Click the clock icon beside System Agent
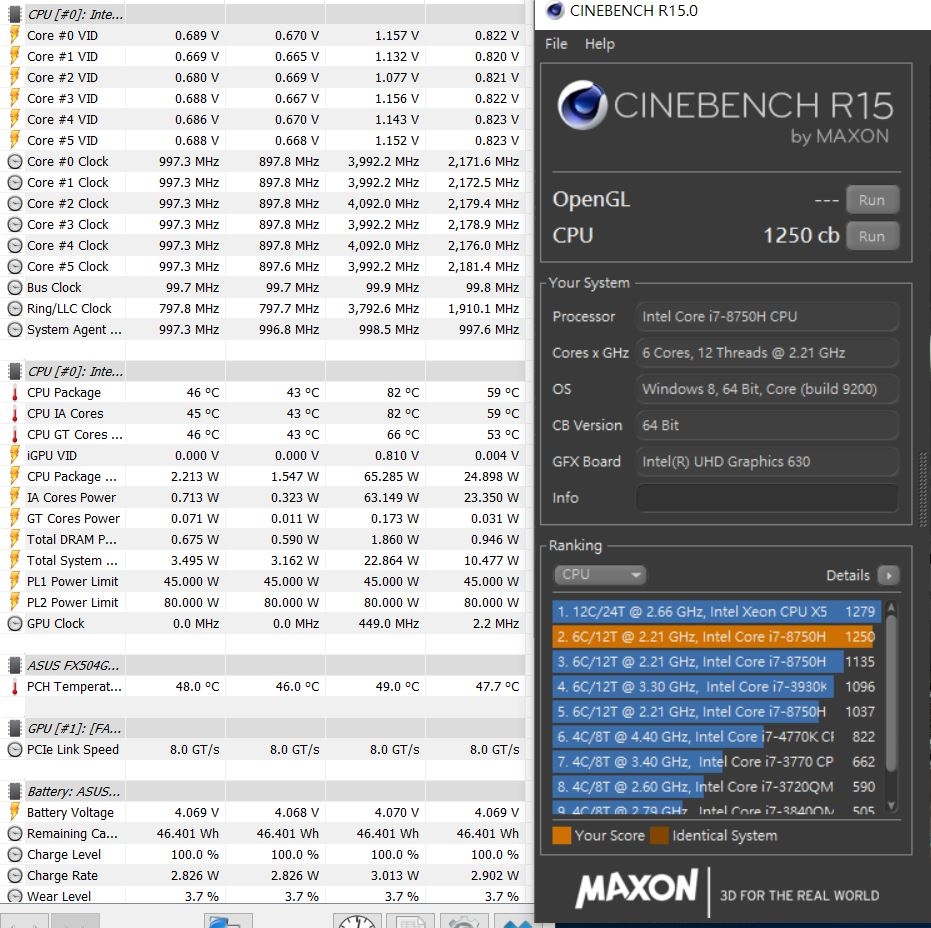 coord(15,330)
